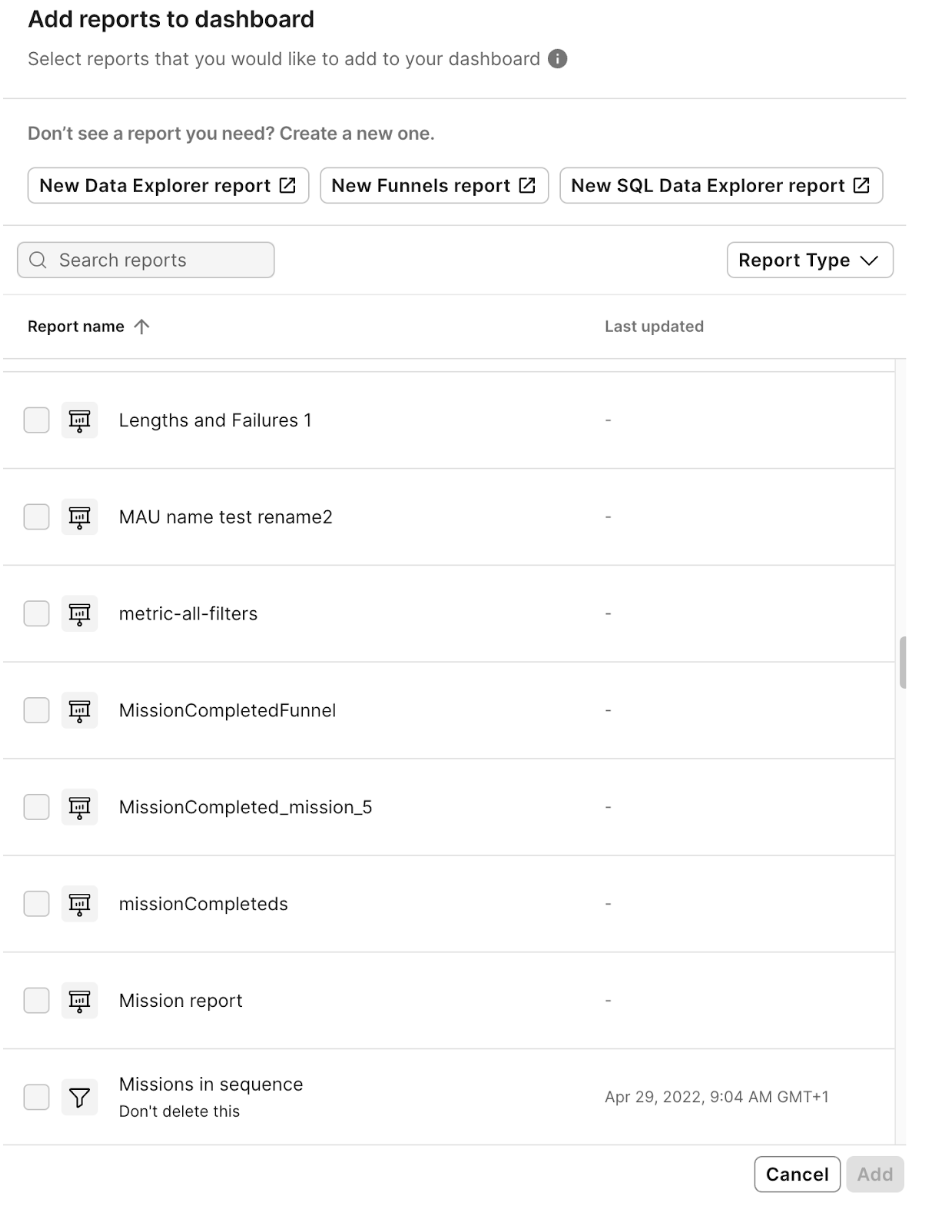This screenshot has width=942, height=1222.
Task: Open the Report Type dropdown
Action: coord(809,260)
